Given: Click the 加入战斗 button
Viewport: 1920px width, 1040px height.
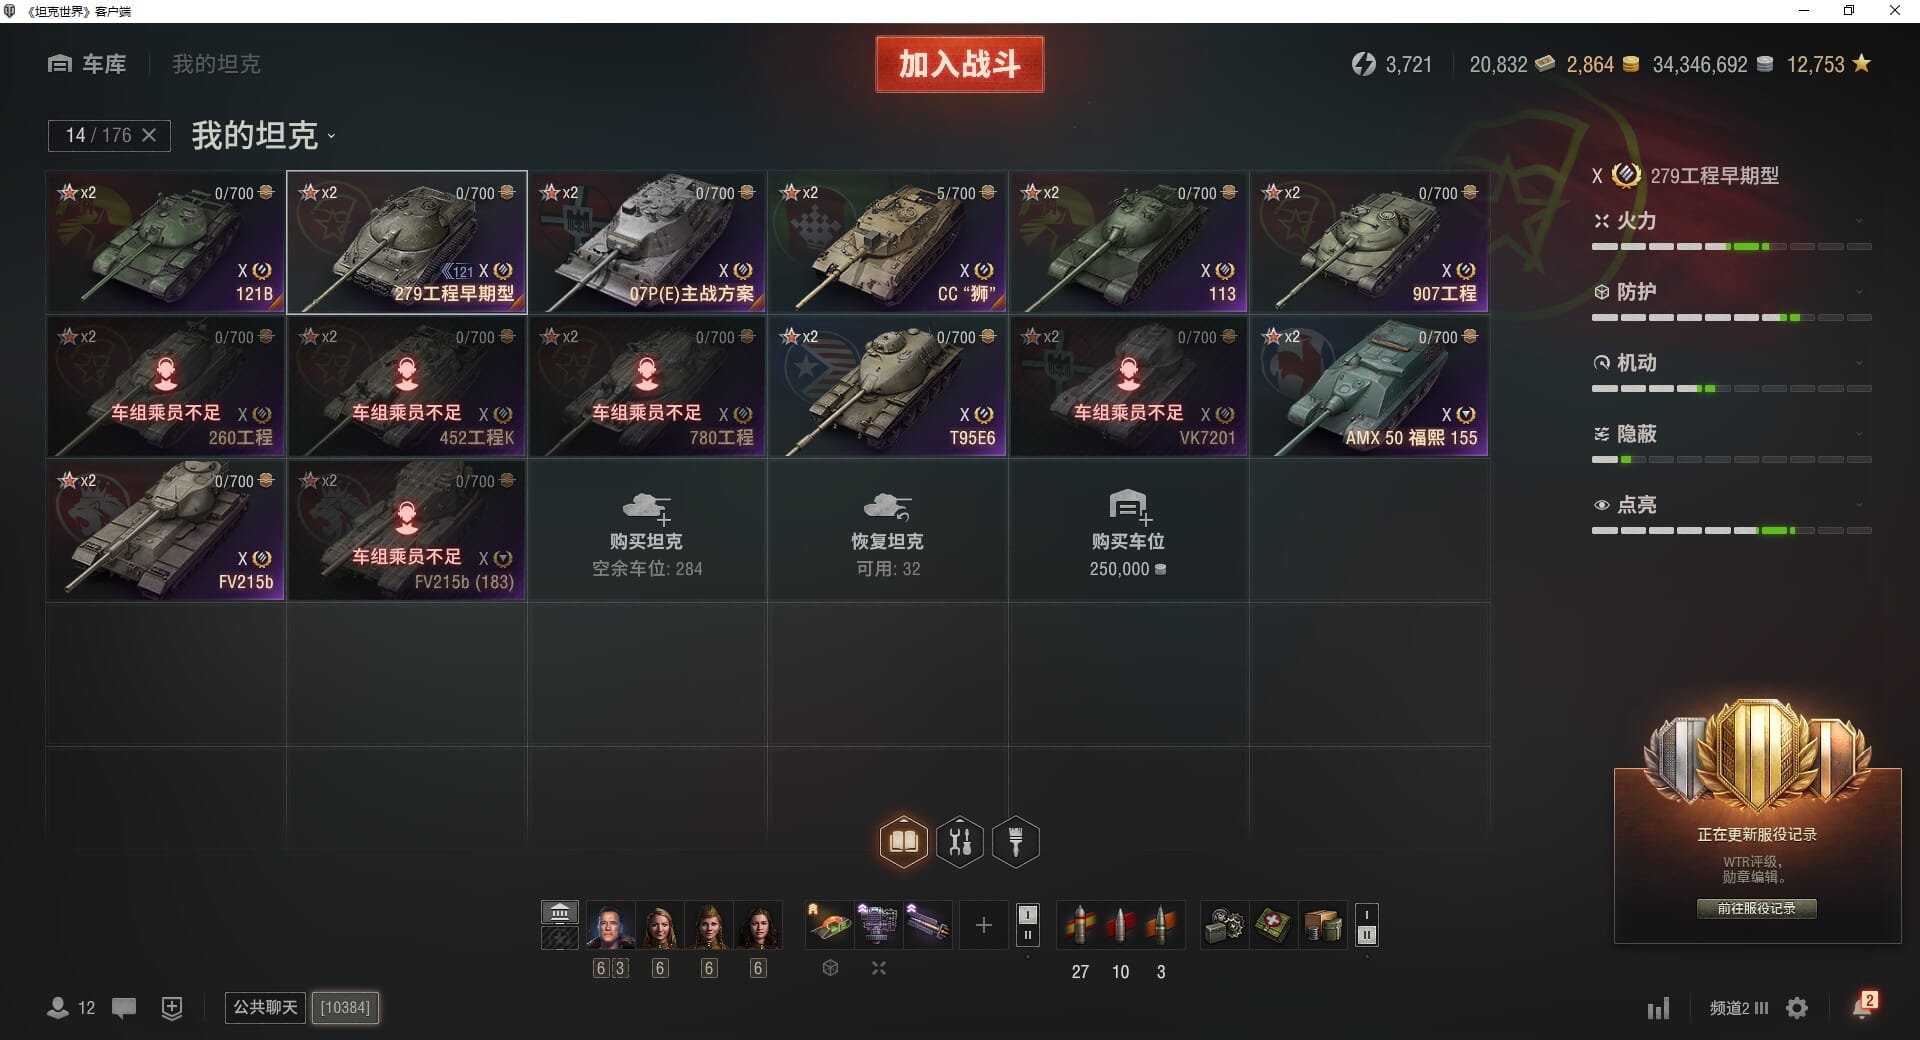Looking at the screenshot, I should (959, 64).
